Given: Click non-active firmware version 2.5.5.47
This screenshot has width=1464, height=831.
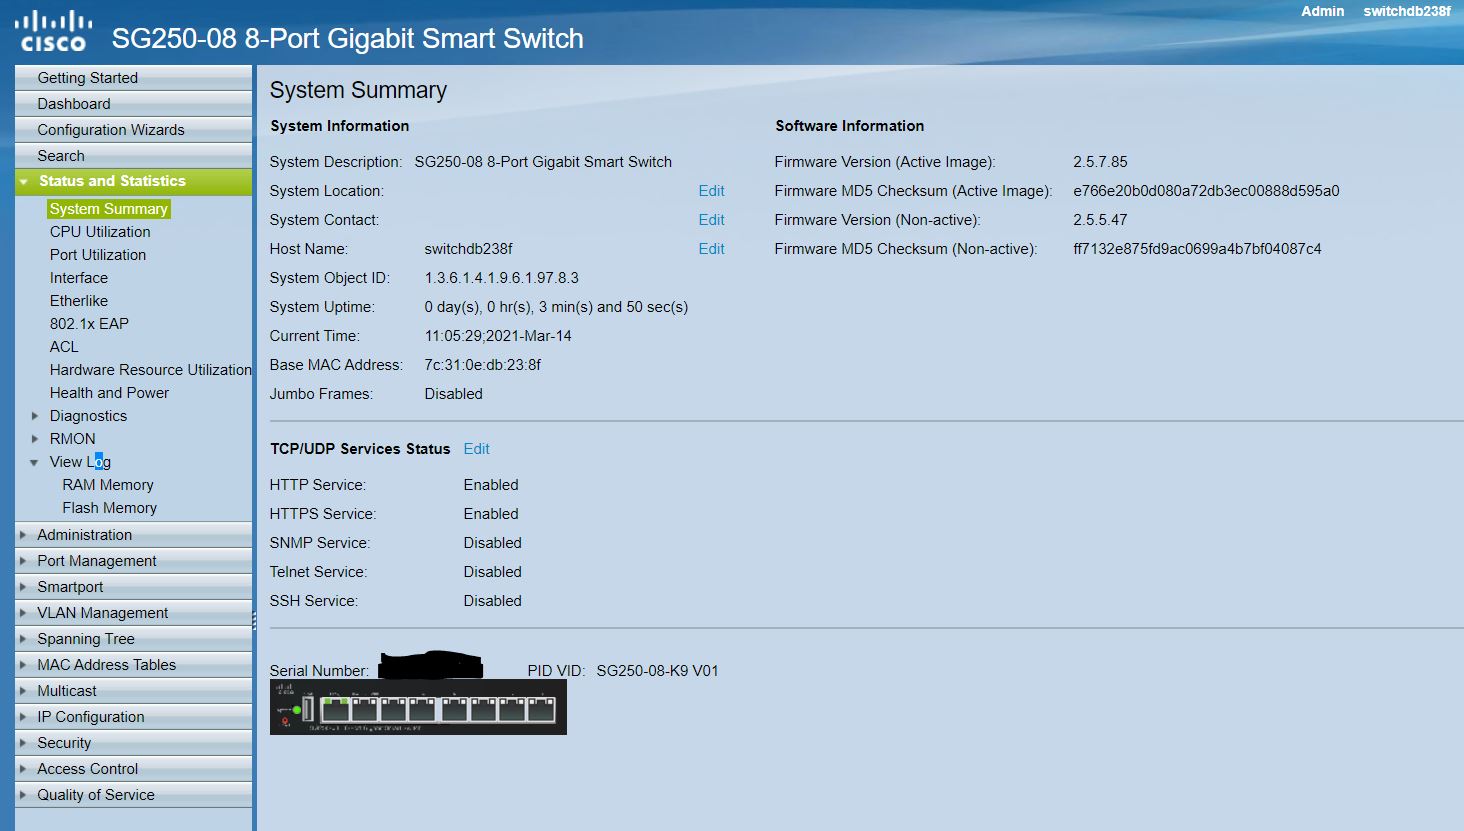Looking at the screenshot, I should [1100, 220].
